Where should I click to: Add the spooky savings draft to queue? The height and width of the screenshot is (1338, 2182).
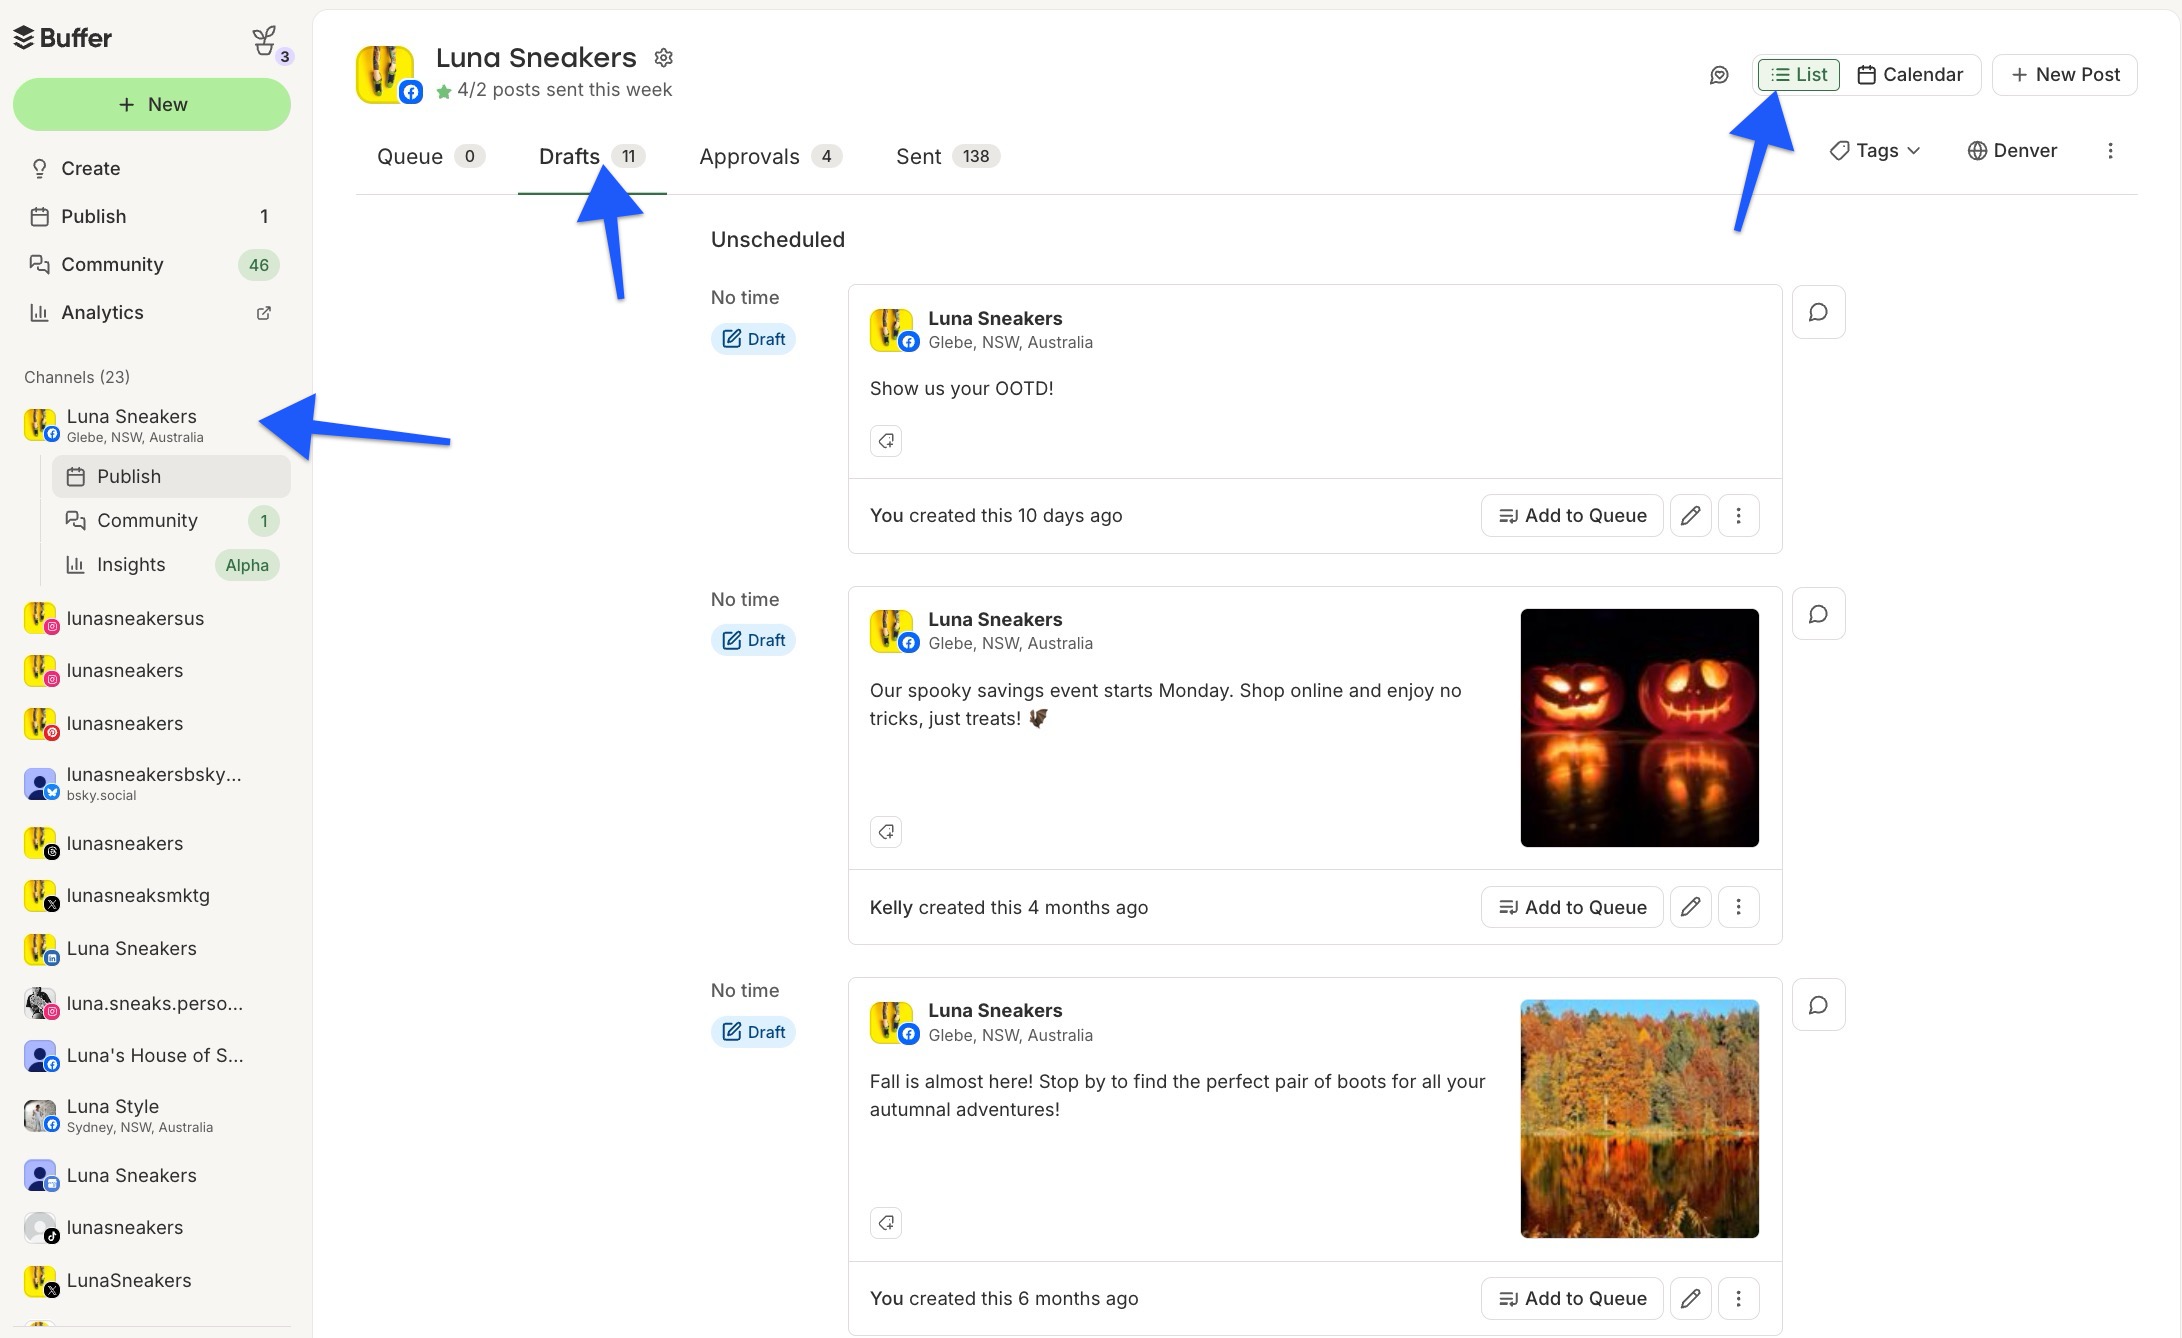1571,907
